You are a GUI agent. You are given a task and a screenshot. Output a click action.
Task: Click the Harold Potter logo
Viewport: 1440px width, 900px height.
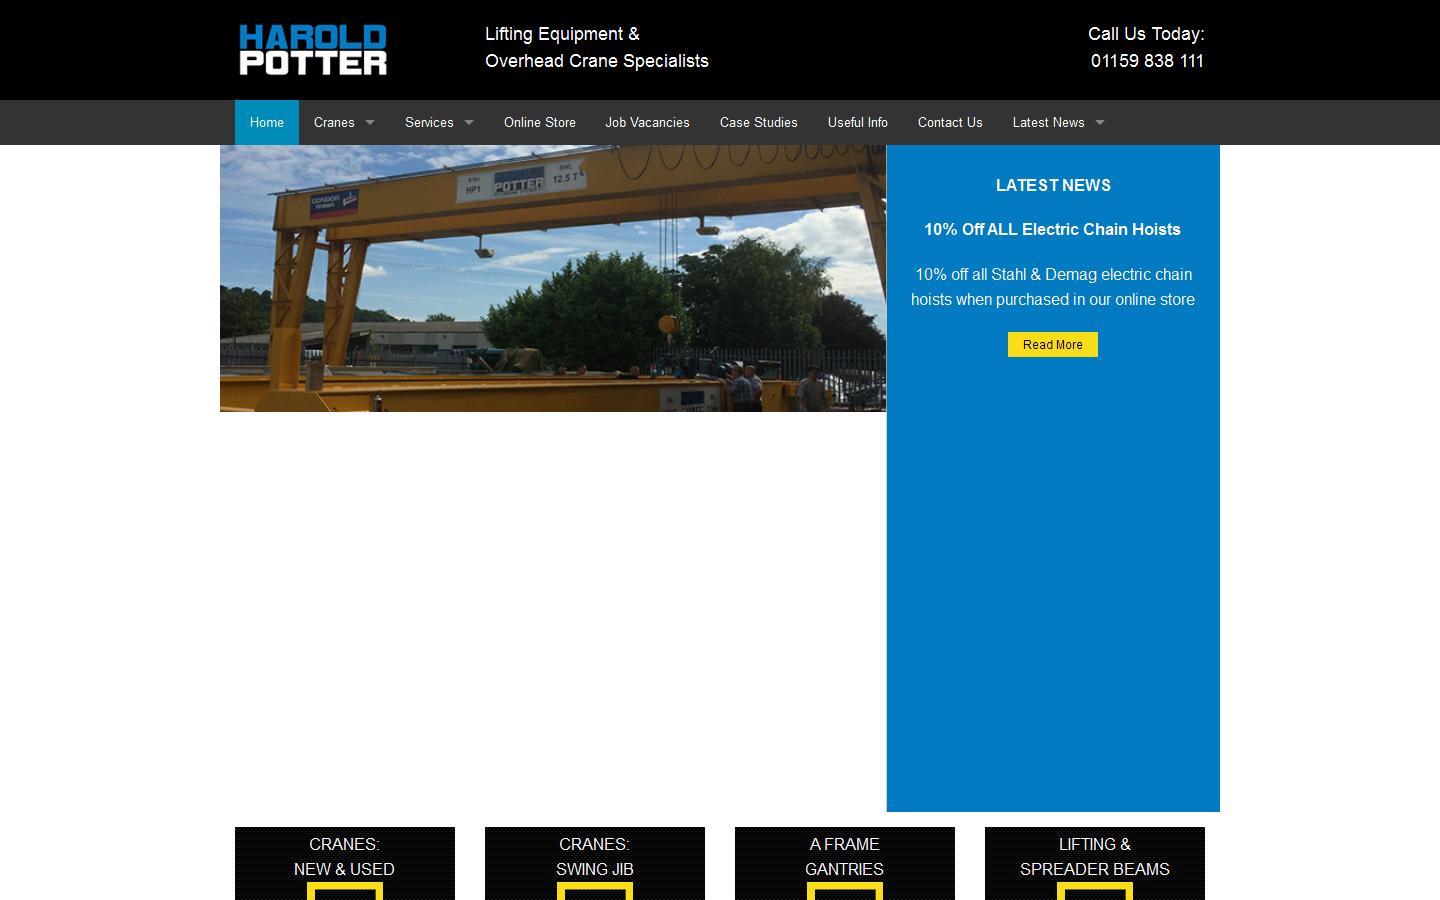click(312, 49)
